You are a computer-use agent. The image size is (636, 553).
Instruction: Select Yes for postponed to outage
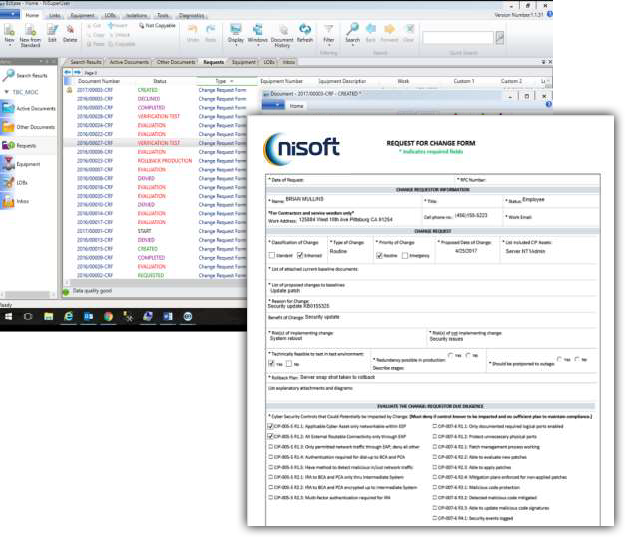(x=559, y=359)
